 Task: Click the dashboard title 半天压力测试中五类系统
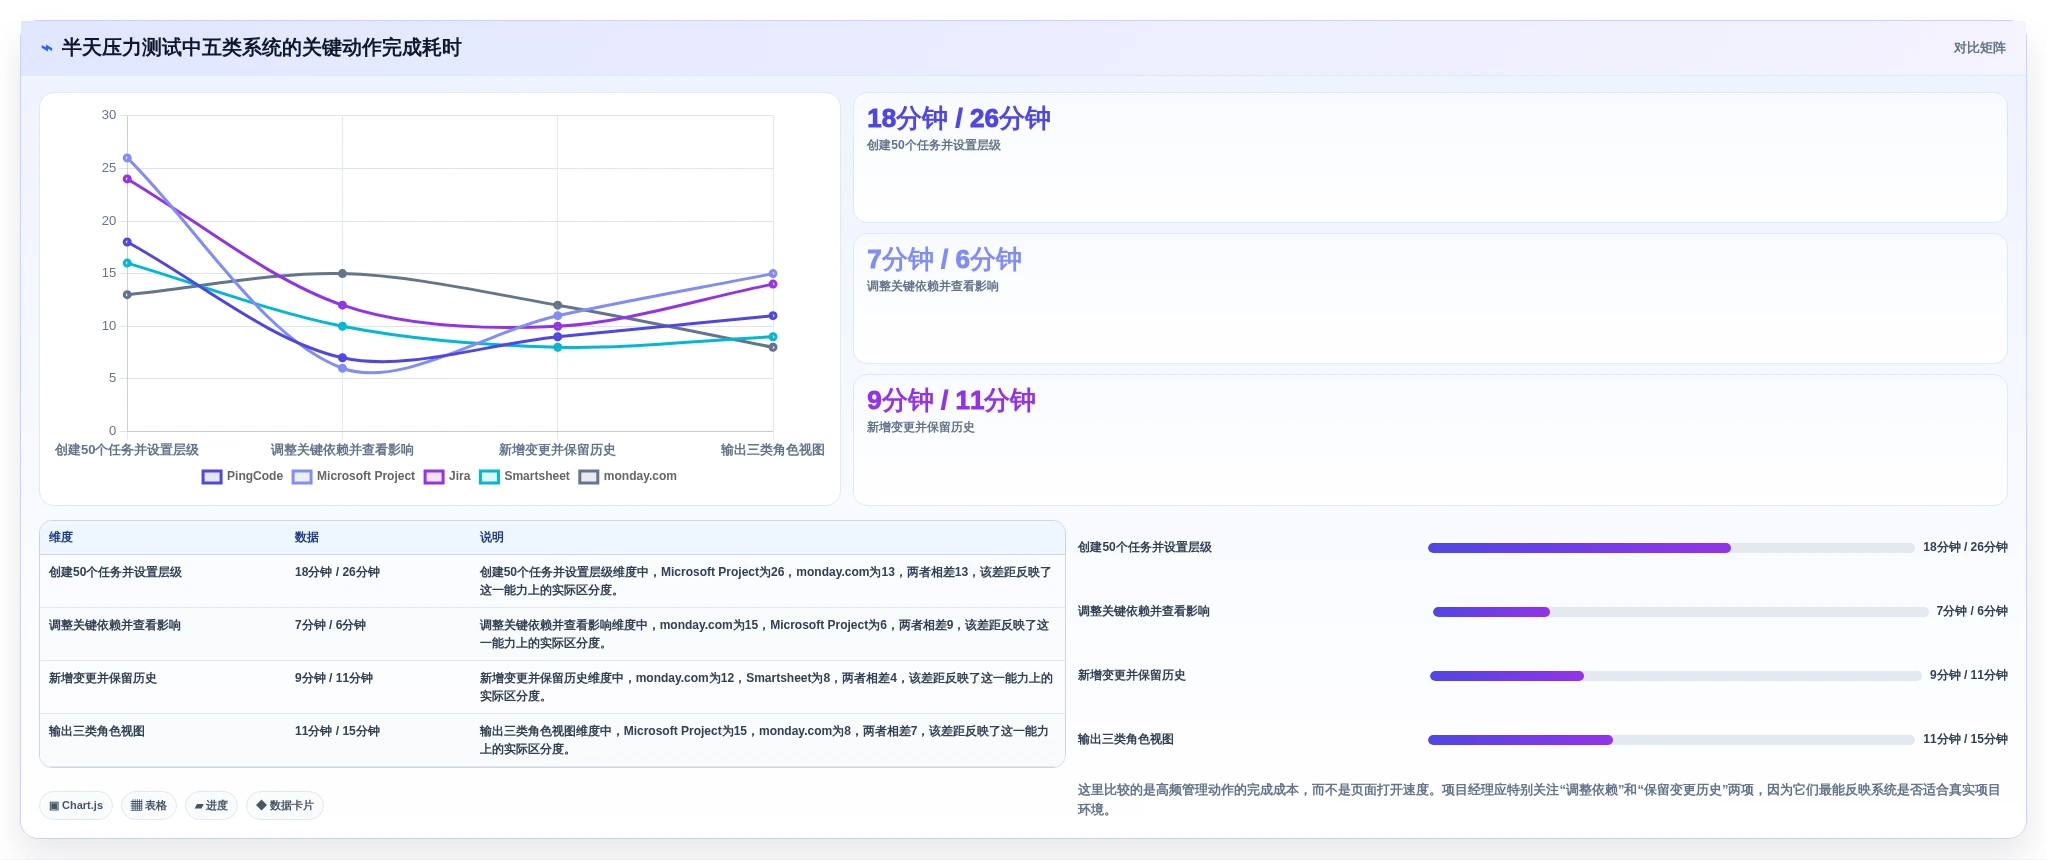tap(261, 48)
